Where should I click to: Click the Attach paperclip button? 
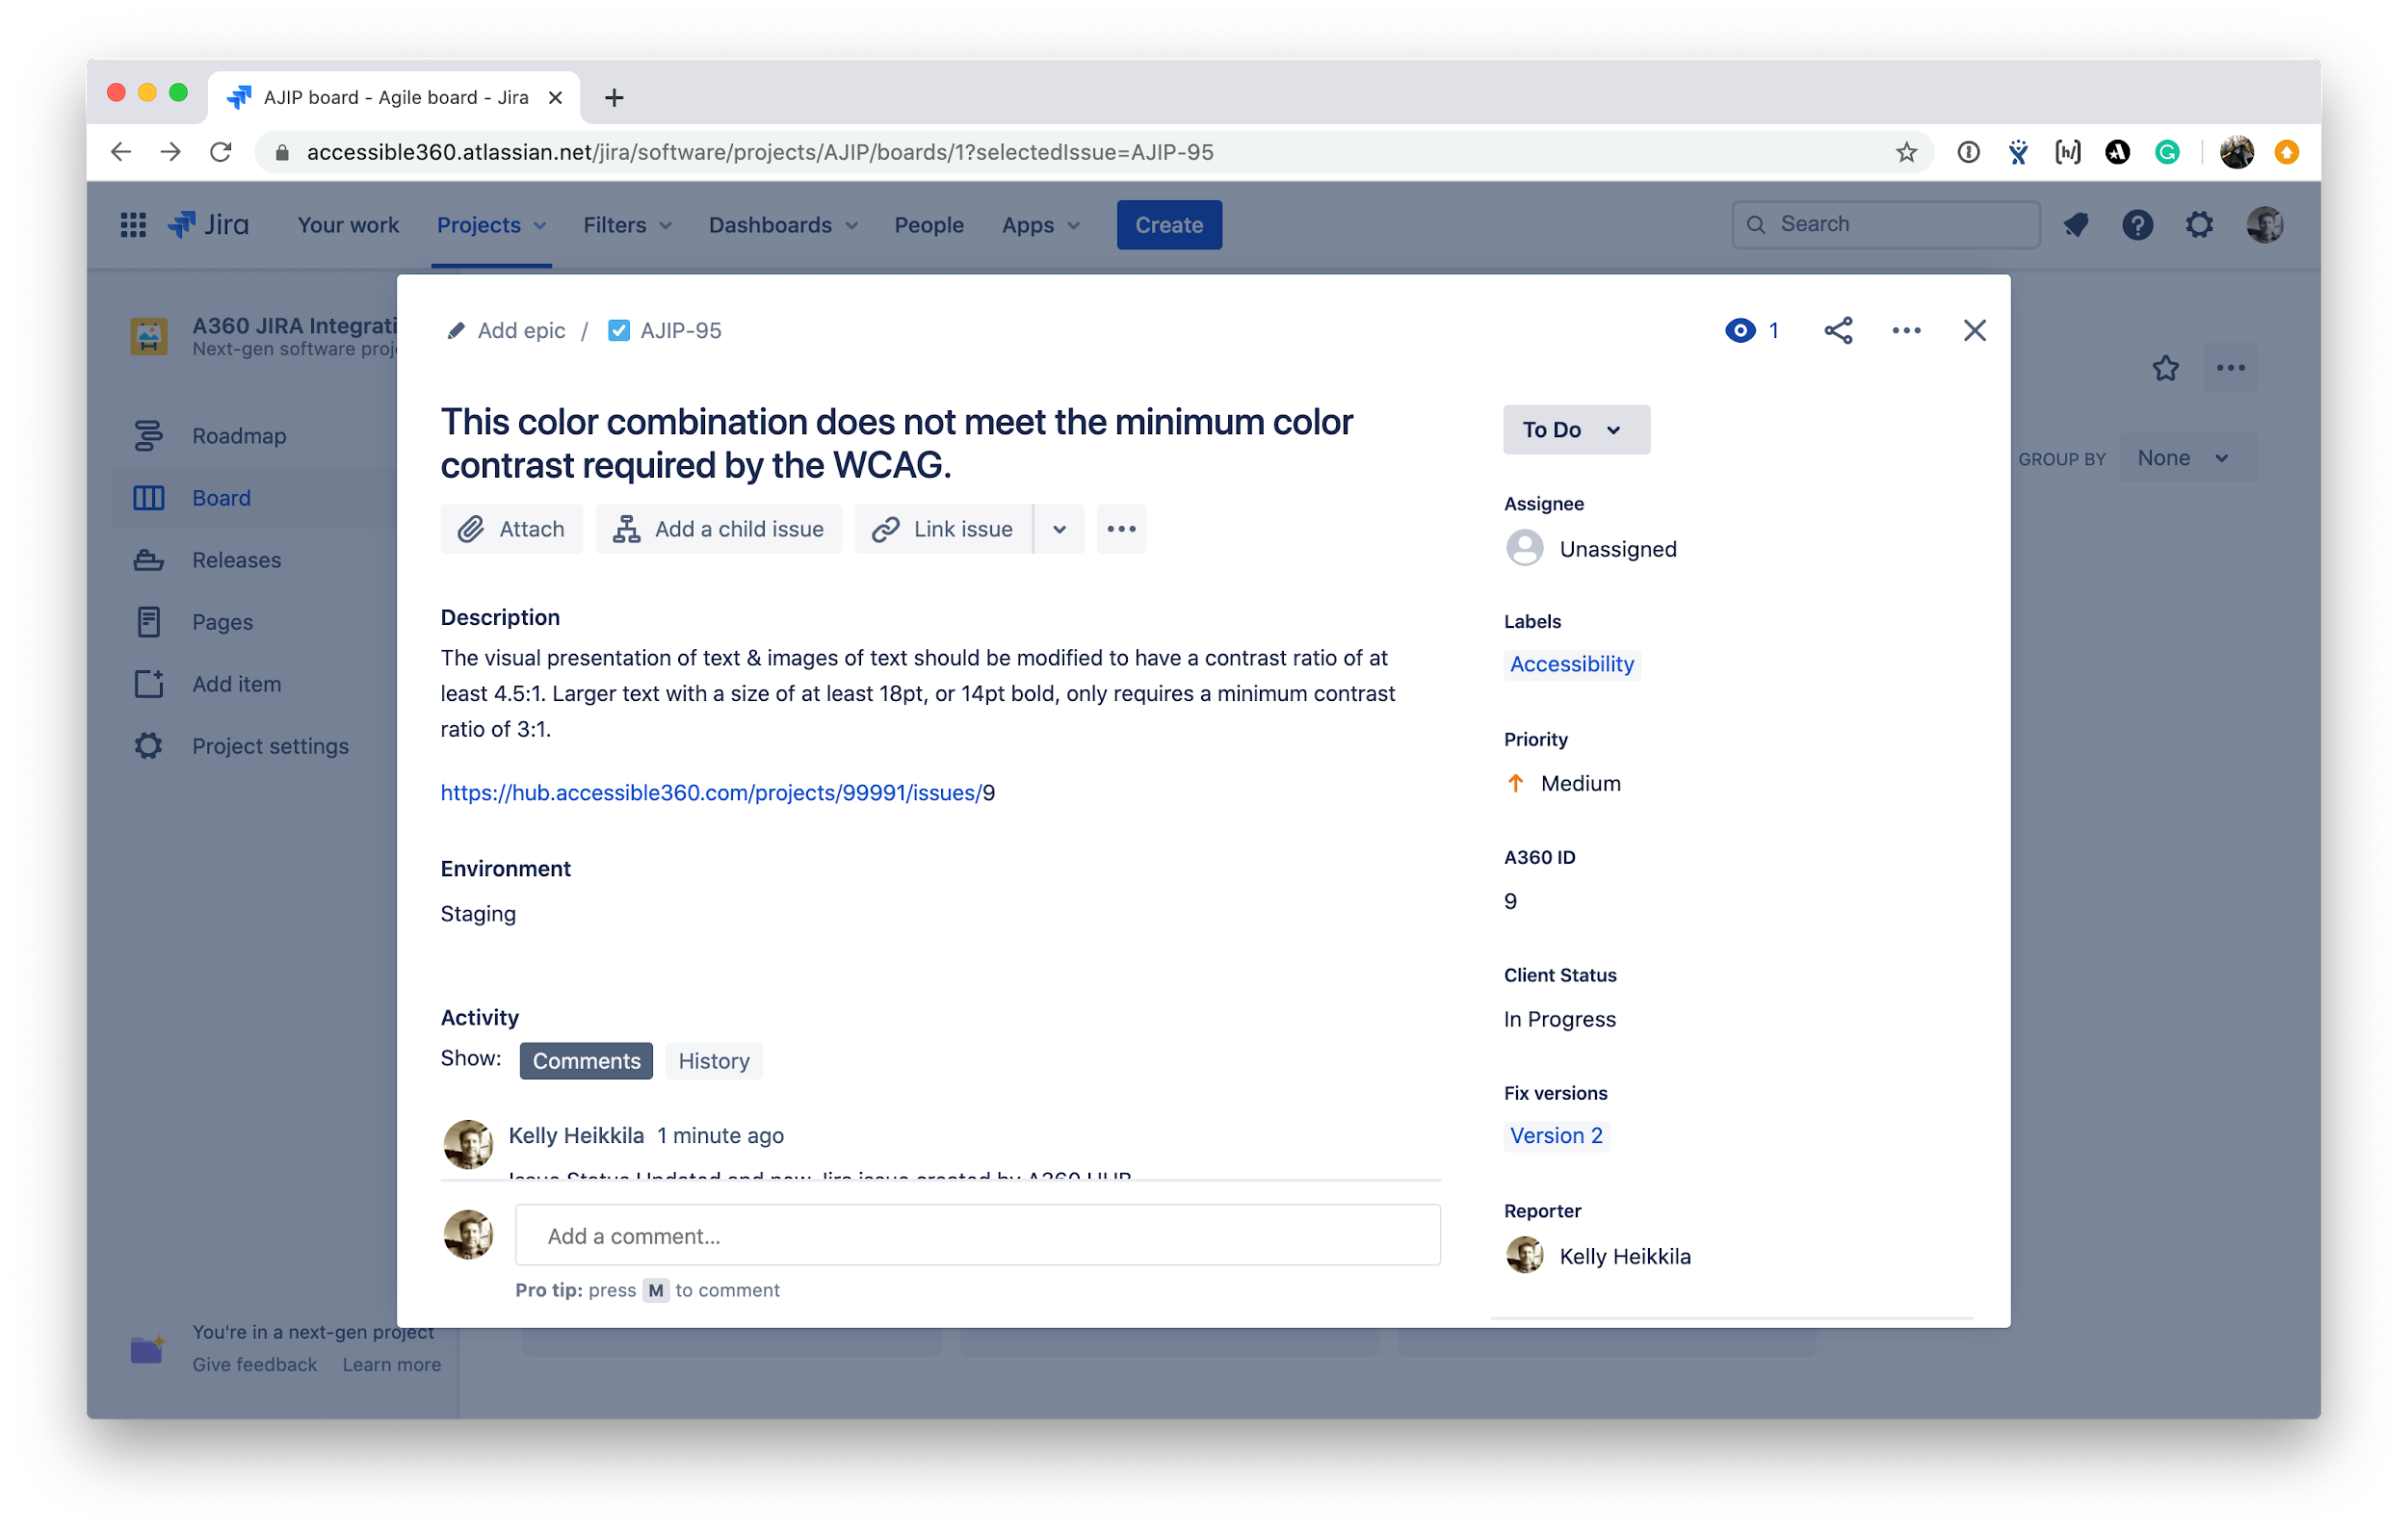click(511, 529)
